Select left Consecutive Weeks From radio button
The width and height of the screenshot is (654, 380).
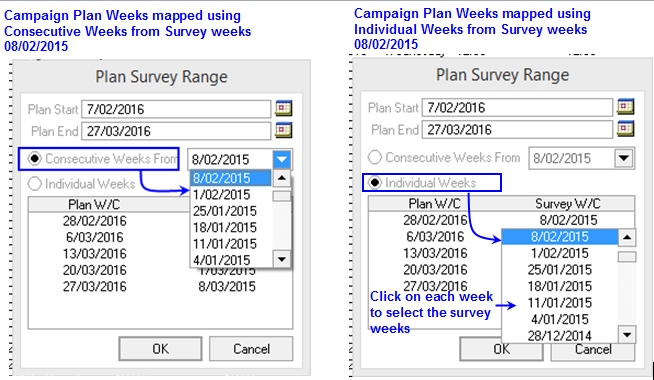(35, 159)
